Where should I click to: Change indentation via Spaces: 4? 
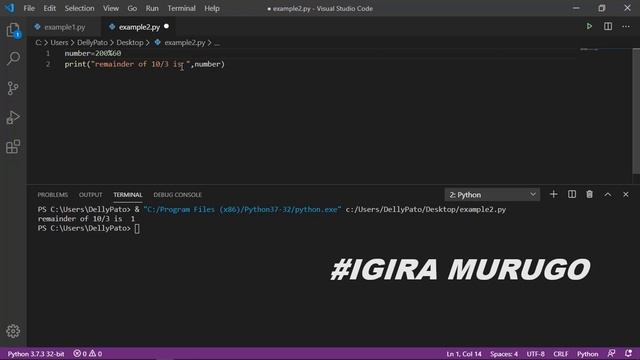[x=504, y=353]
